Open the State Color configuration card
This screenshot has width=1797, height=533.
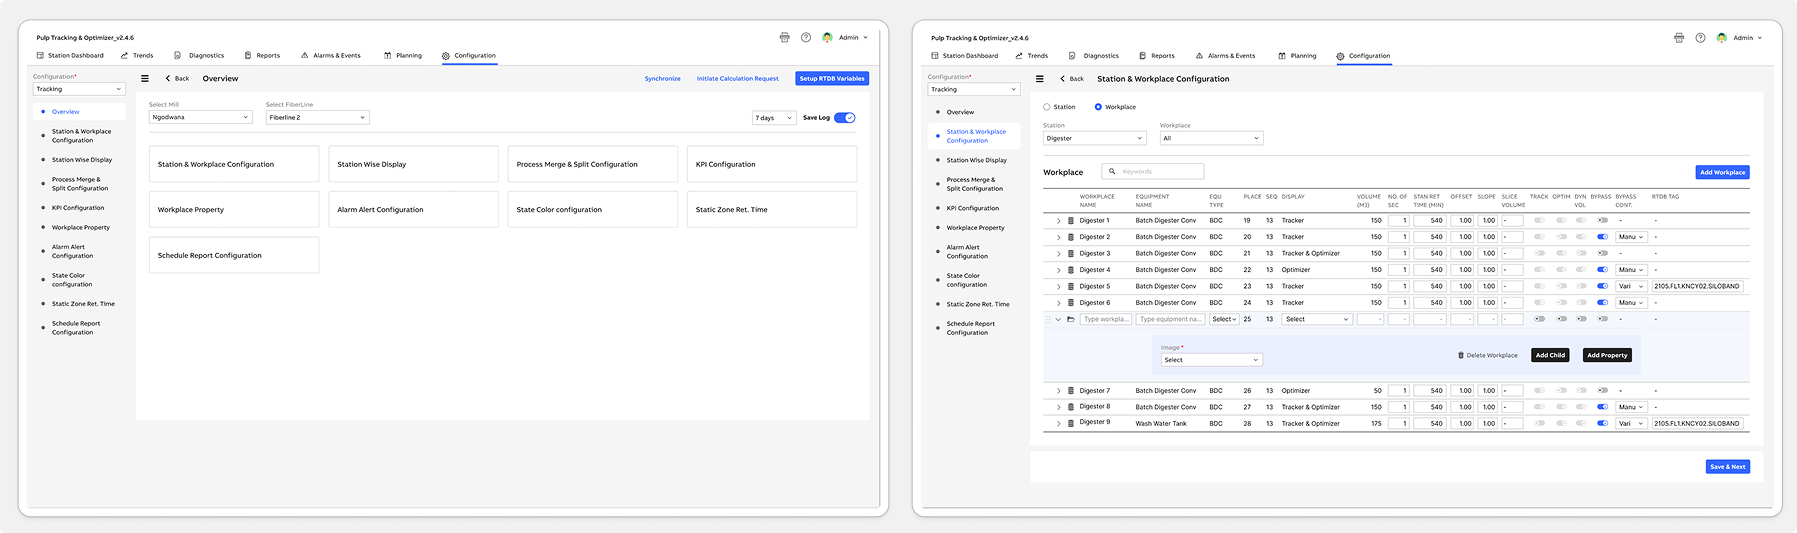(x=592, y=210)
